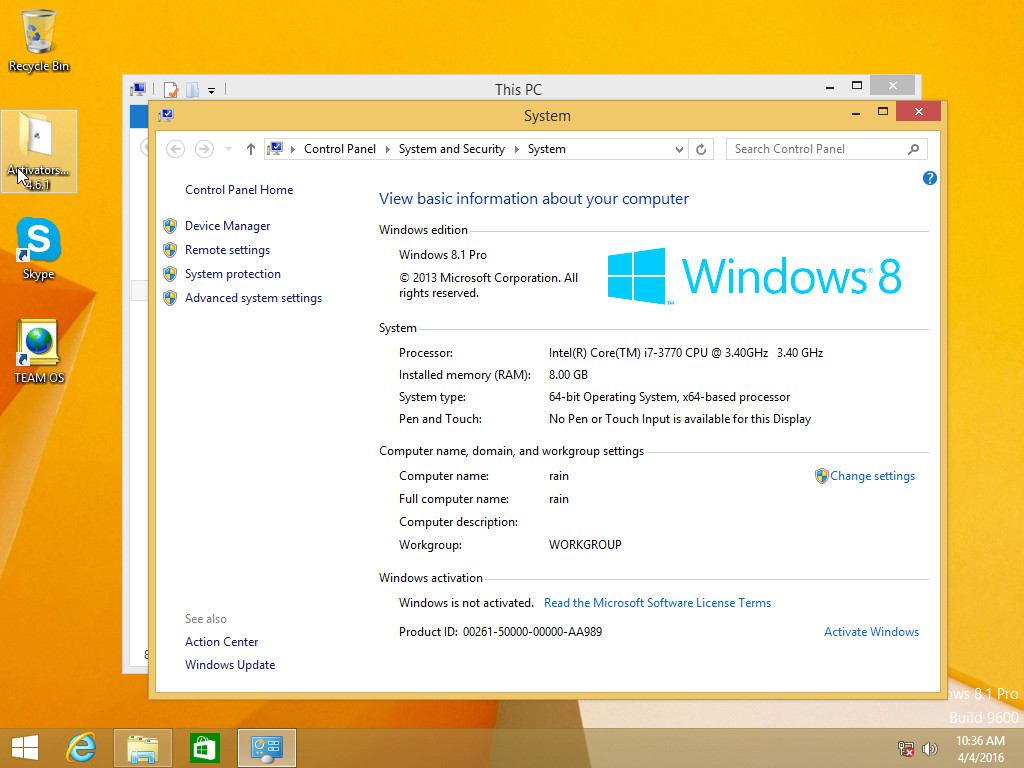This screenshot has height=768, width=1024.
Task: Select Control Panel taskbar button
Action: click(x=266, y=748)
